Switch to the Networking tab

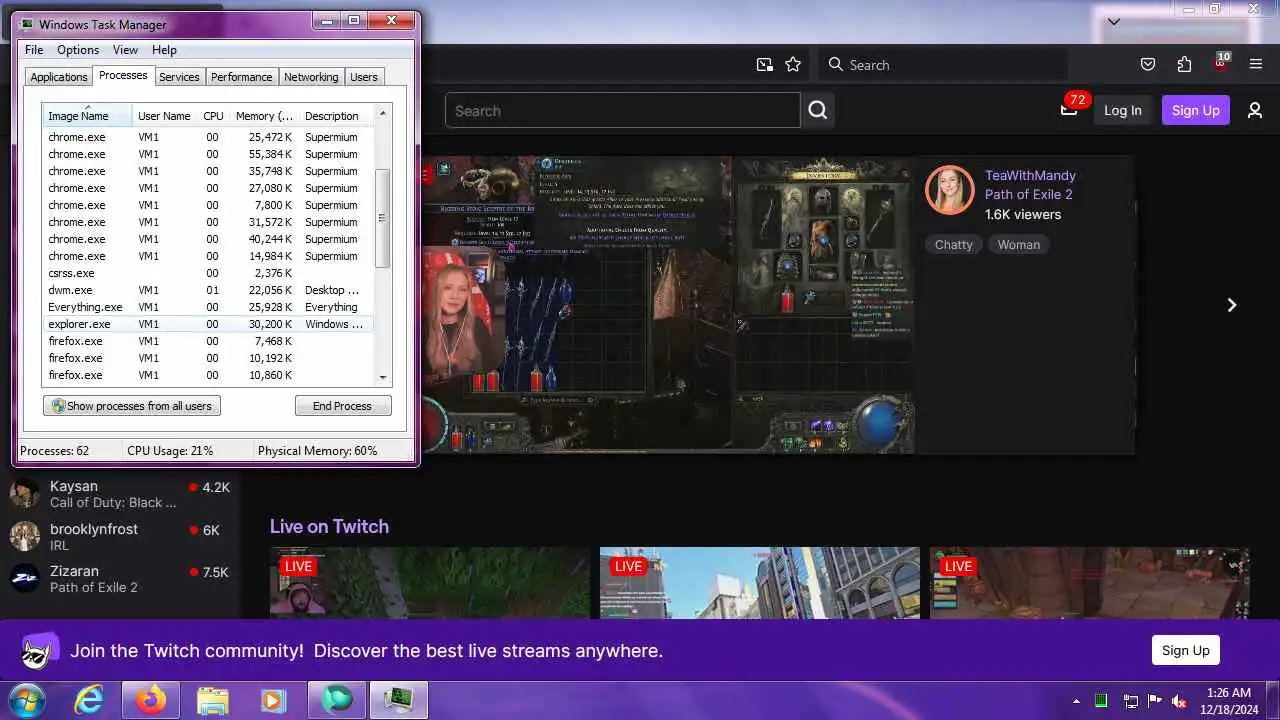(x=311, y=77)
